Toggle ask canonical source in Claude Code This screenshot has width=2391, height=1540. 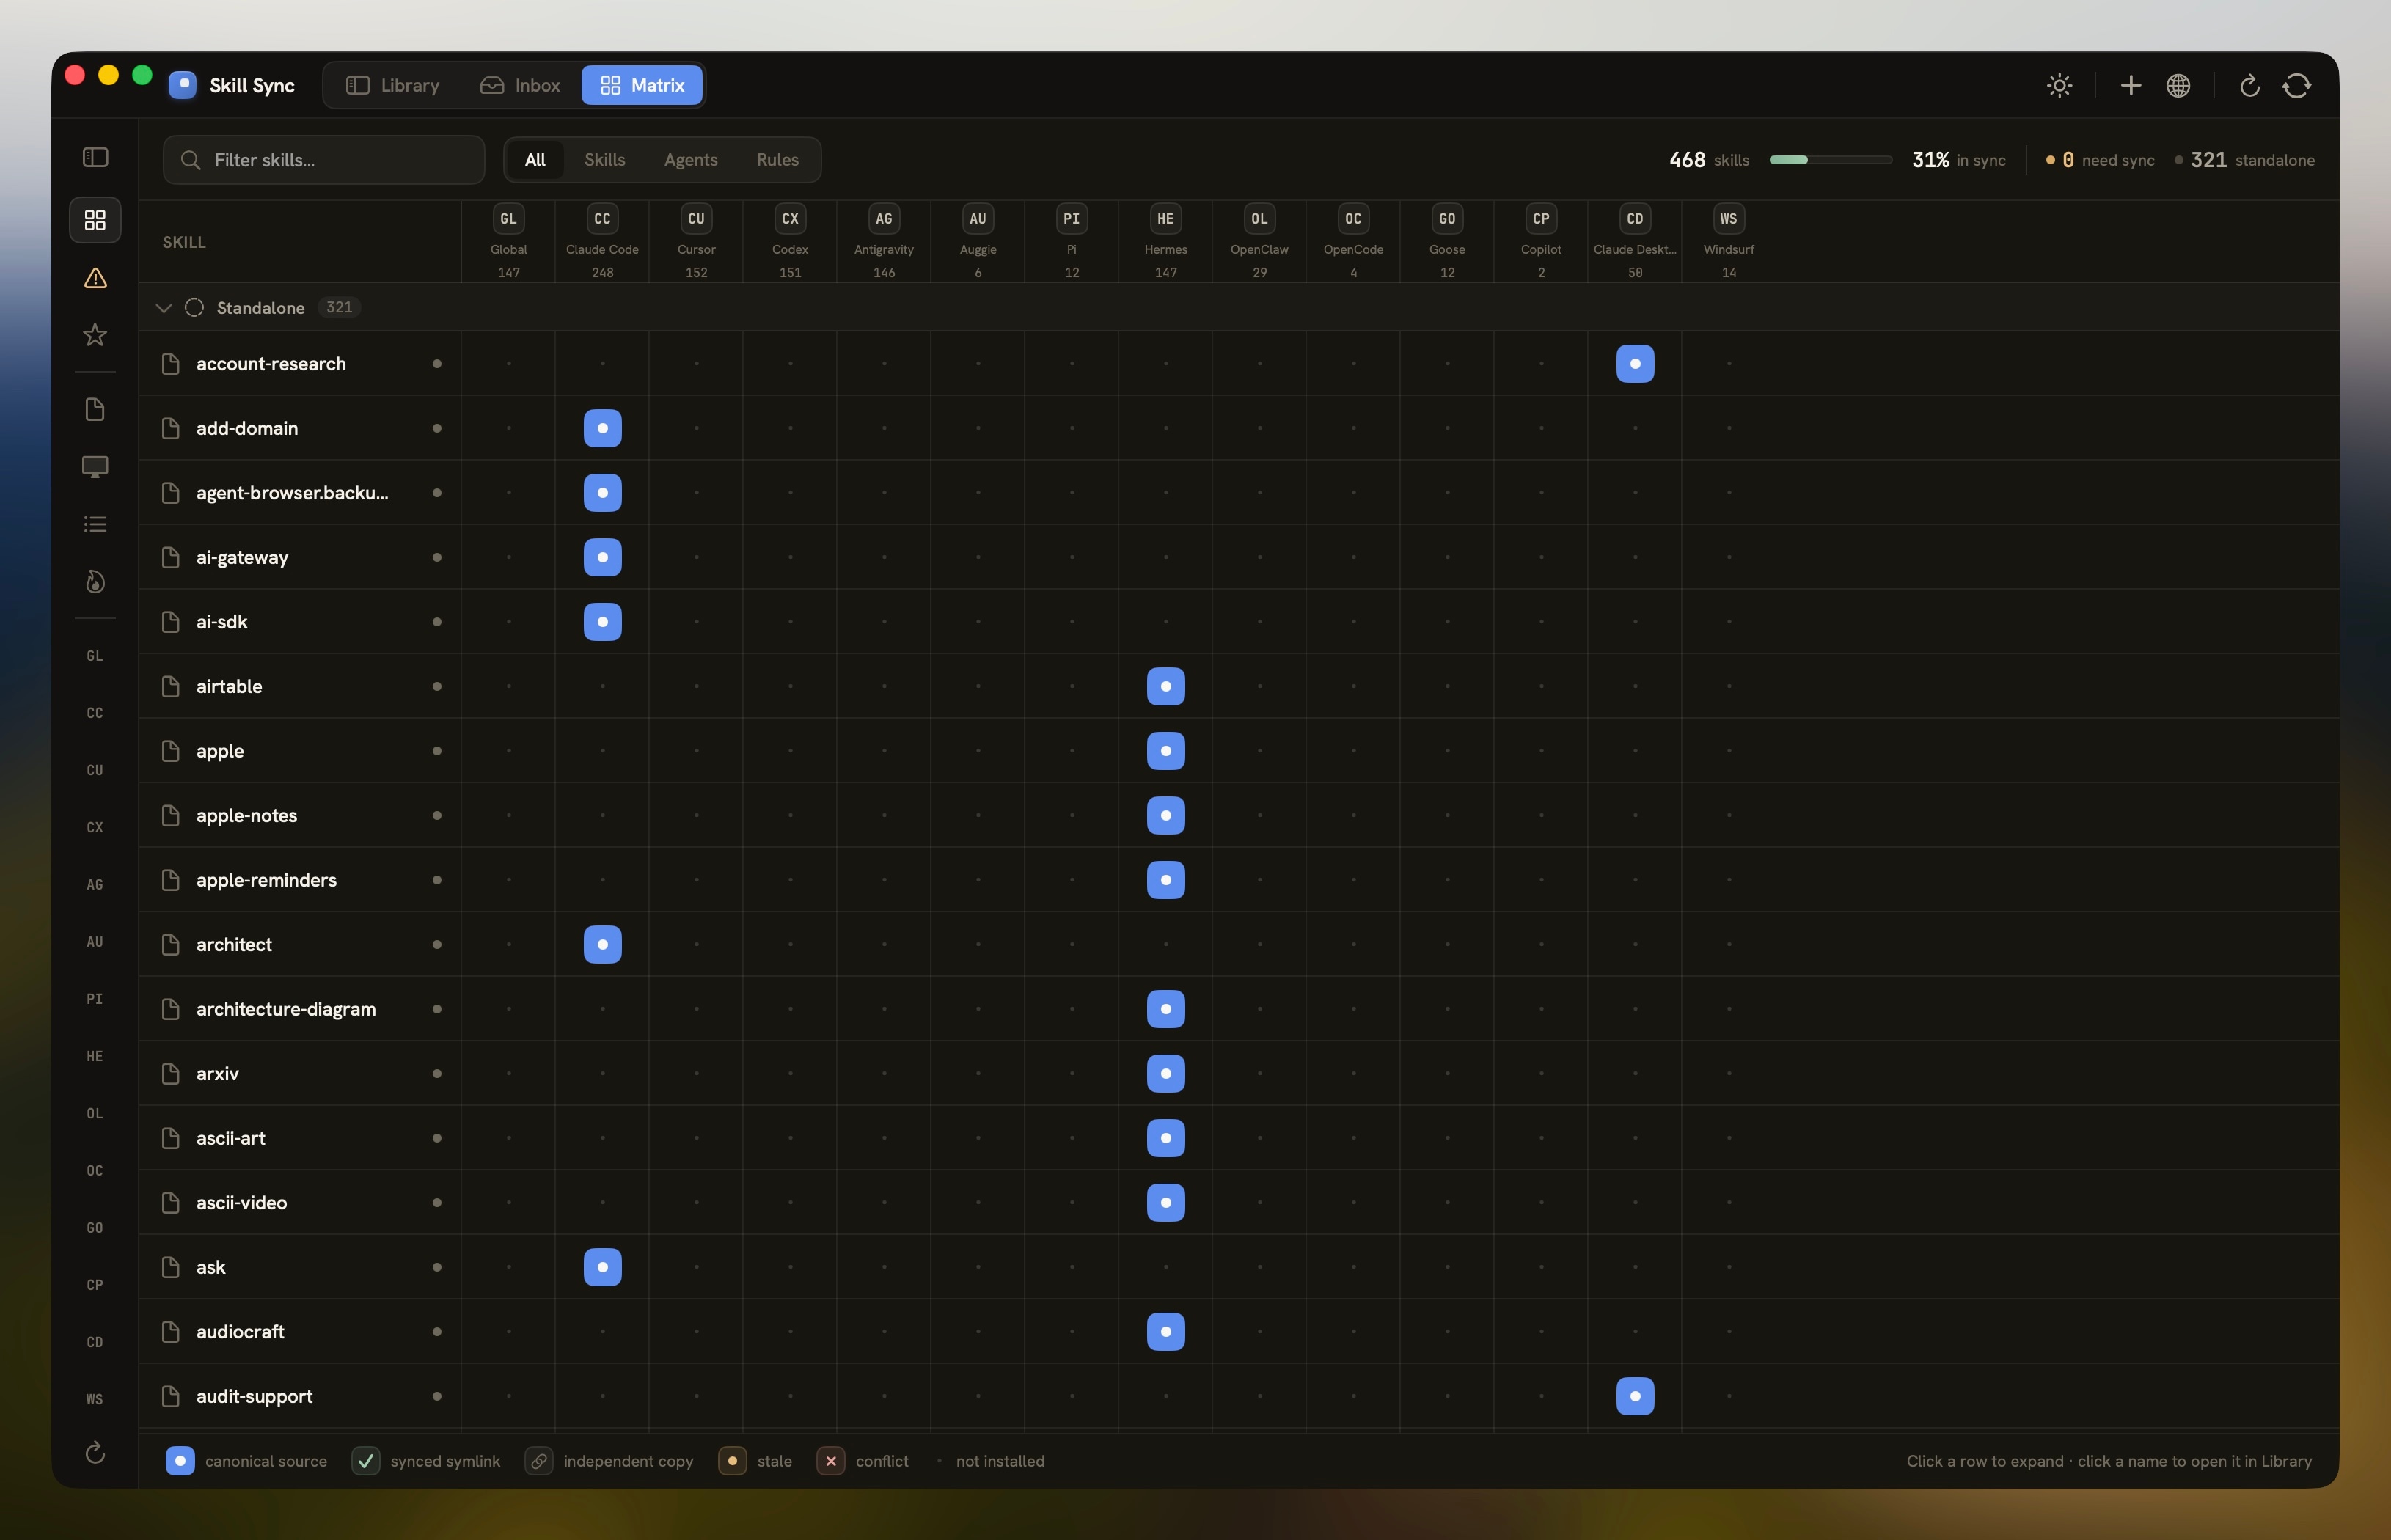(602, 1267)
